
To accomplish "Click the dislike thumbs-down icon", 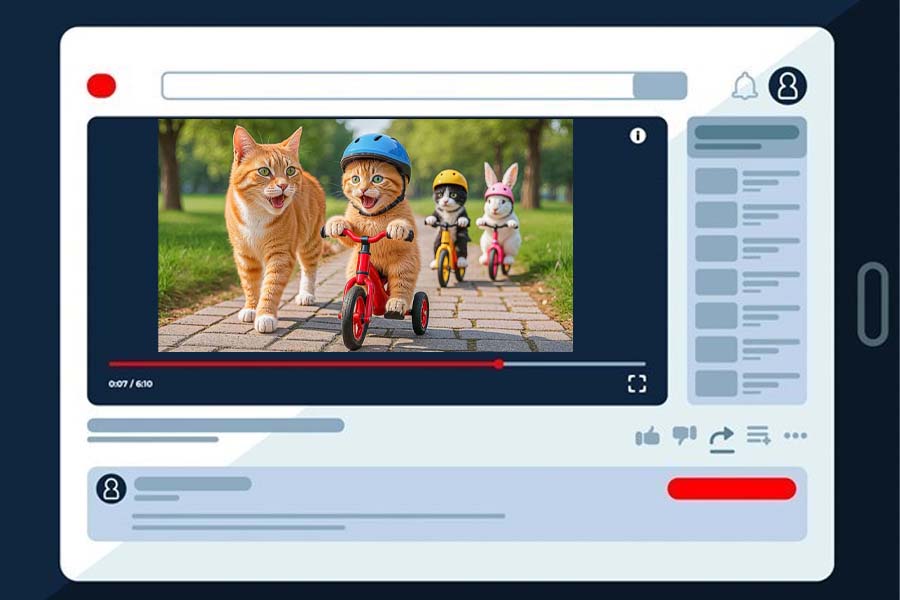I will (x=684, y=435).
